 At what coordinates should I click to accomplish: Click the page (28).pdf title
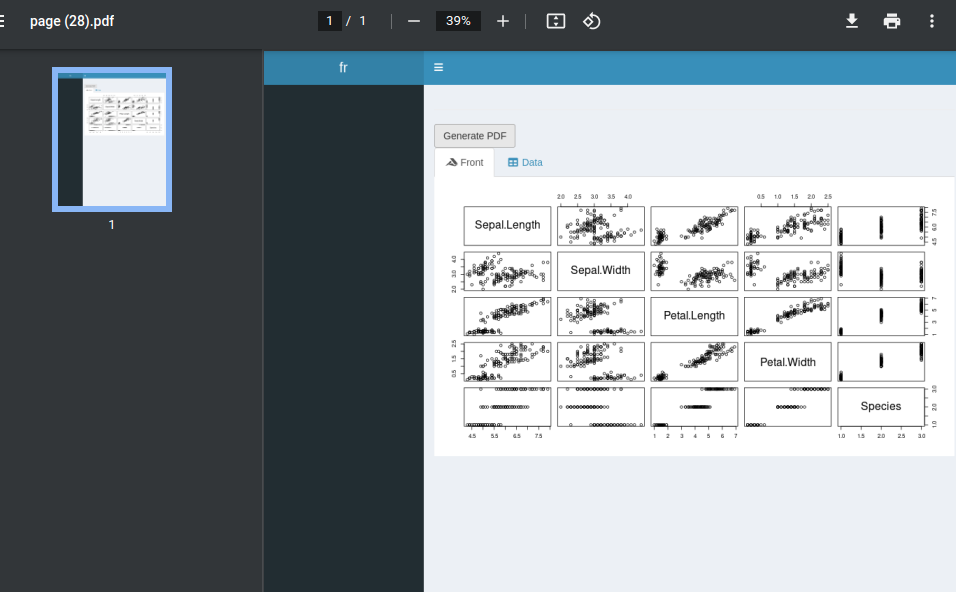click(x=72, y=21)
